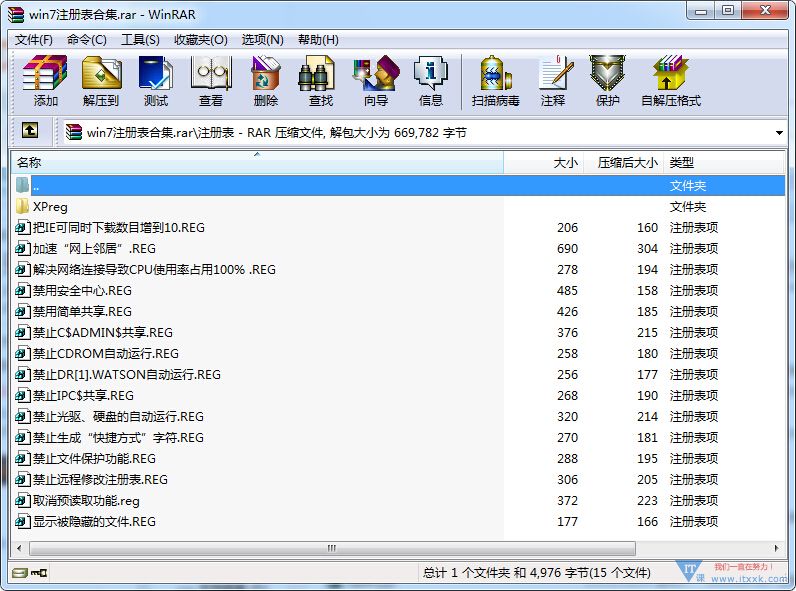This screenshot has height=591, width=796.
Task: Click the archive icon in address bar
Action: [x=74, y=132]
